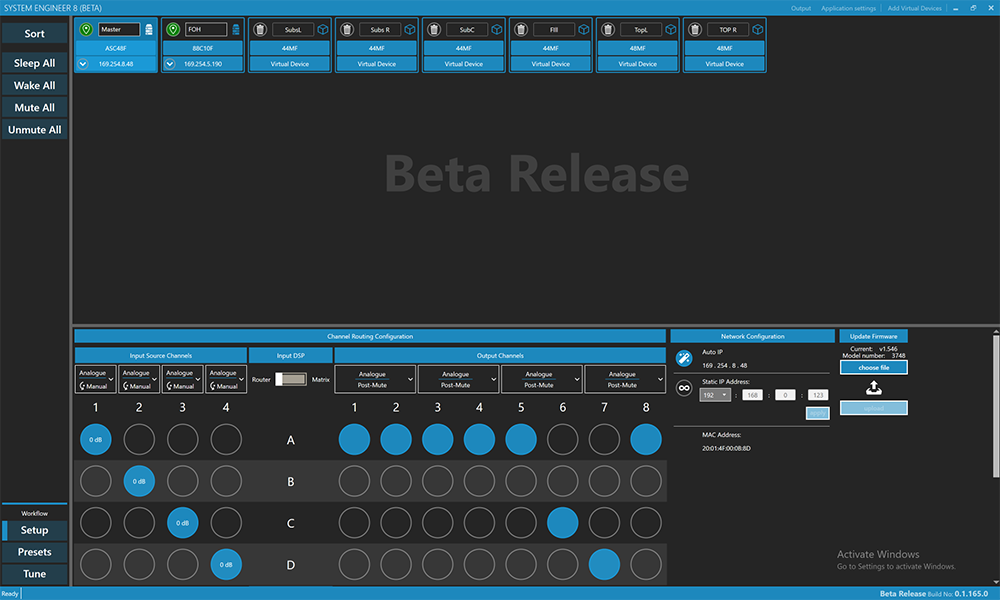Click the Static IP infinity link icon
Viewport: 1000px width, 600px height.
coord(684,388)
